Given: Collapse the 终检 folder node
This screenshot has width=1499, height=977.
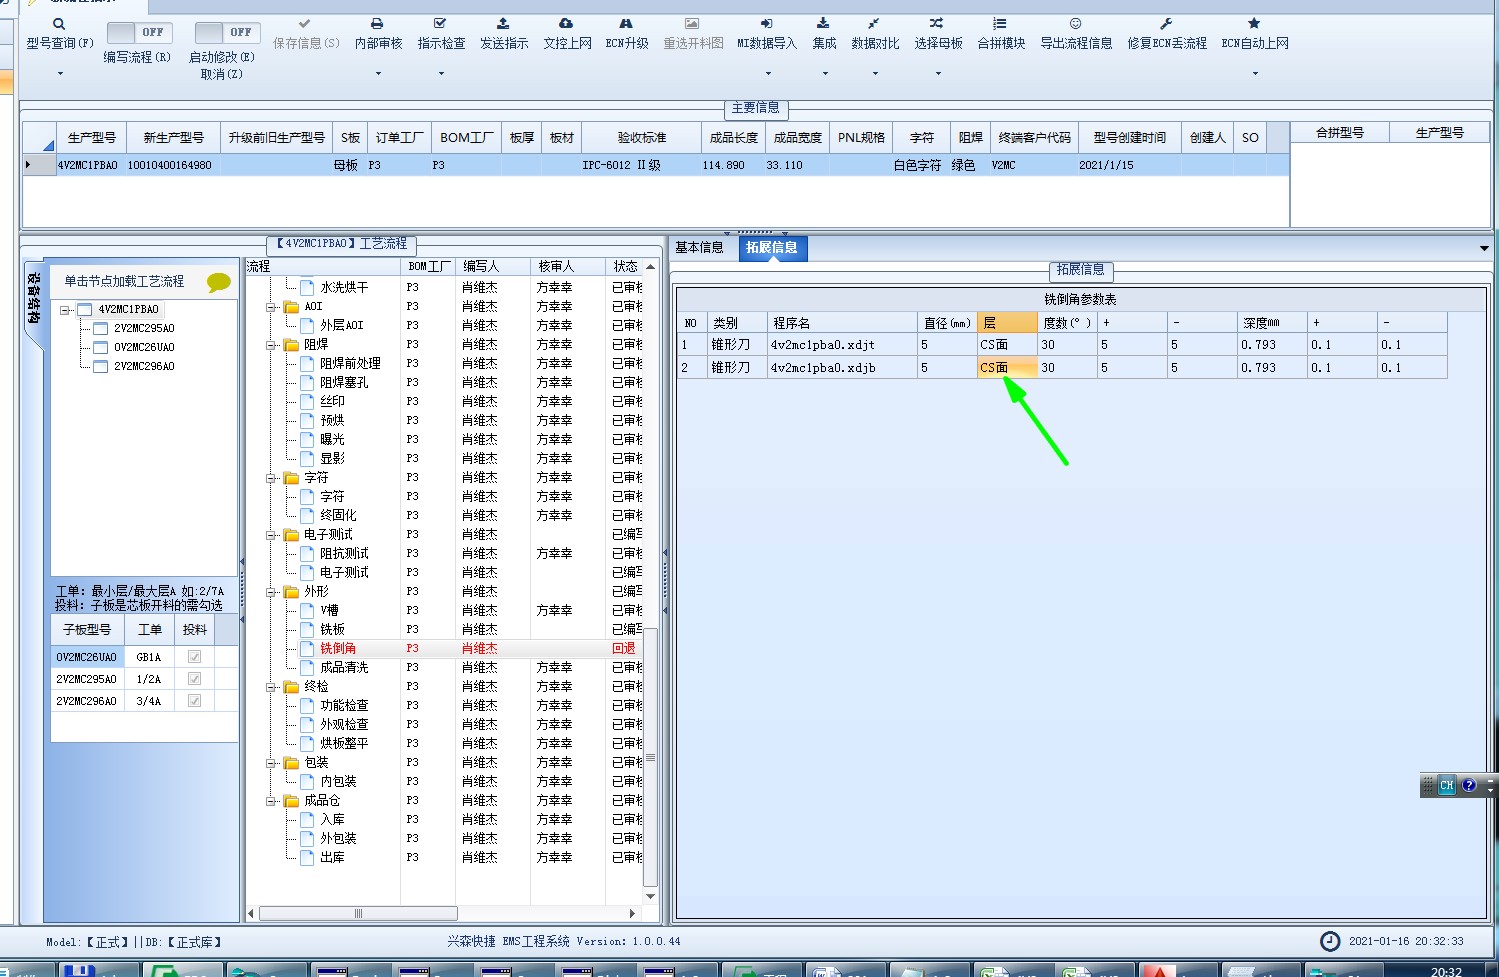Looking at the screenshot, I should click(271, 687).
